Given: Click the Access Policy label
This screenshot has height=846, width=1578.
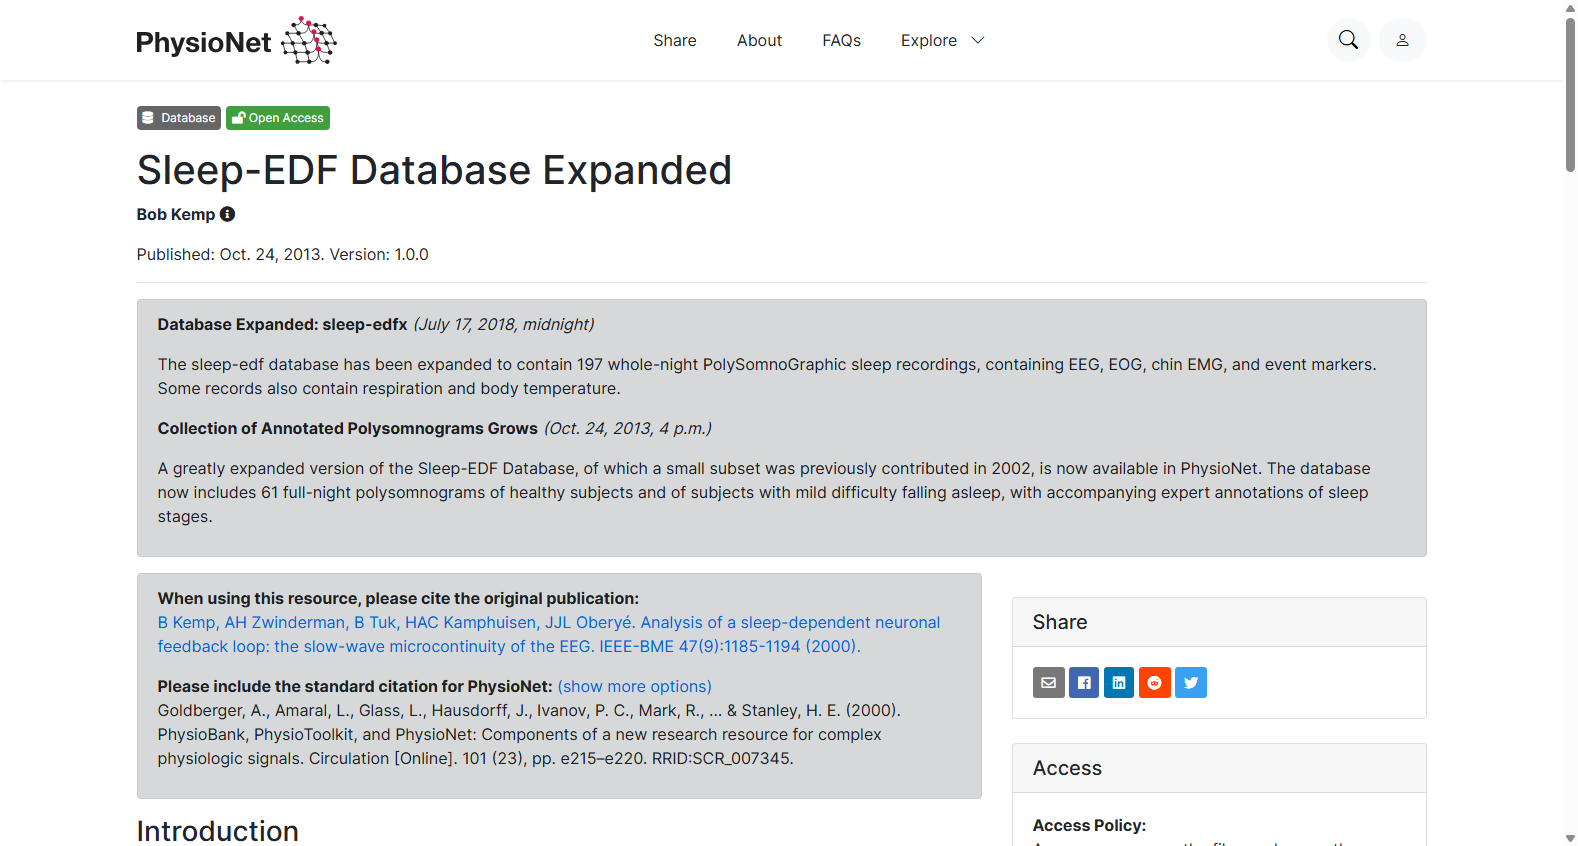Looking at the screenshot, I should tap(1089, 825).
